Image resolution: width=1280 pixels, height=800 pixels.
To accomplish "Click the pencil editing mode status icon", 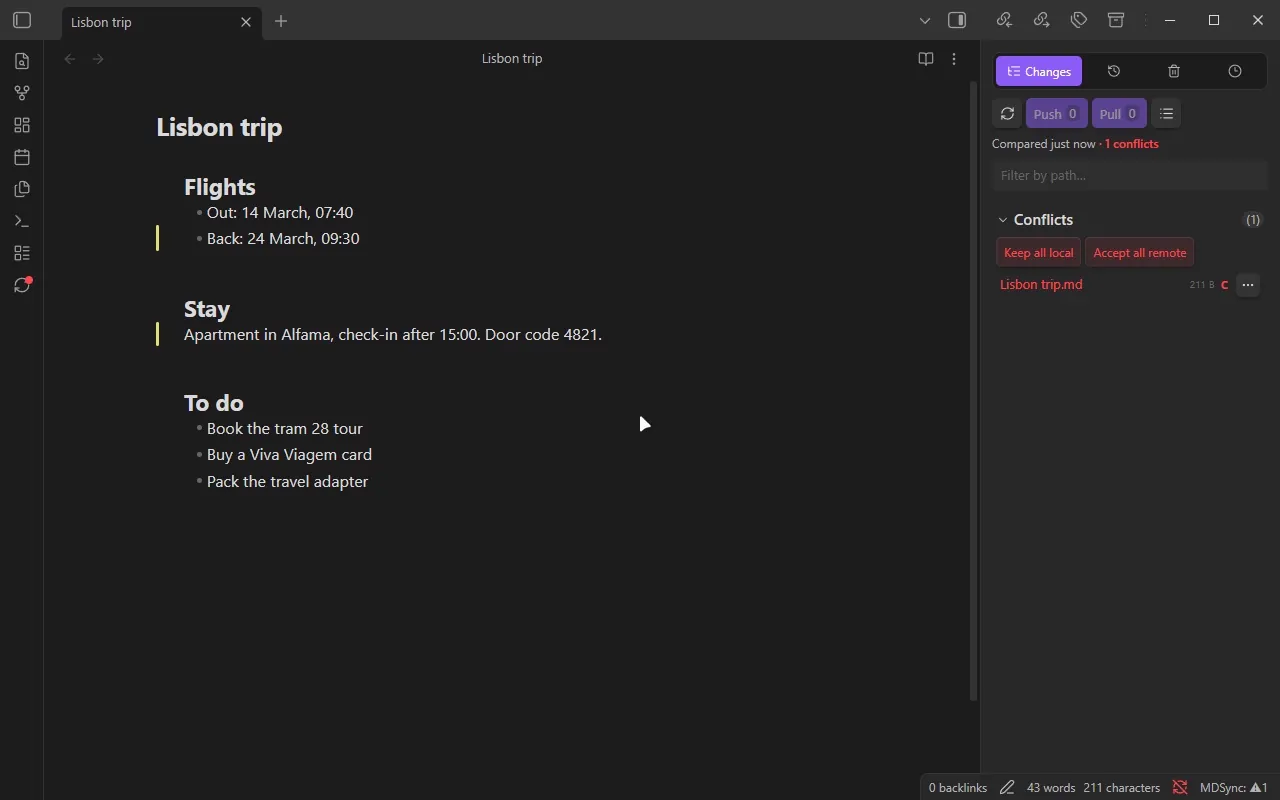I will [1007, 788].
